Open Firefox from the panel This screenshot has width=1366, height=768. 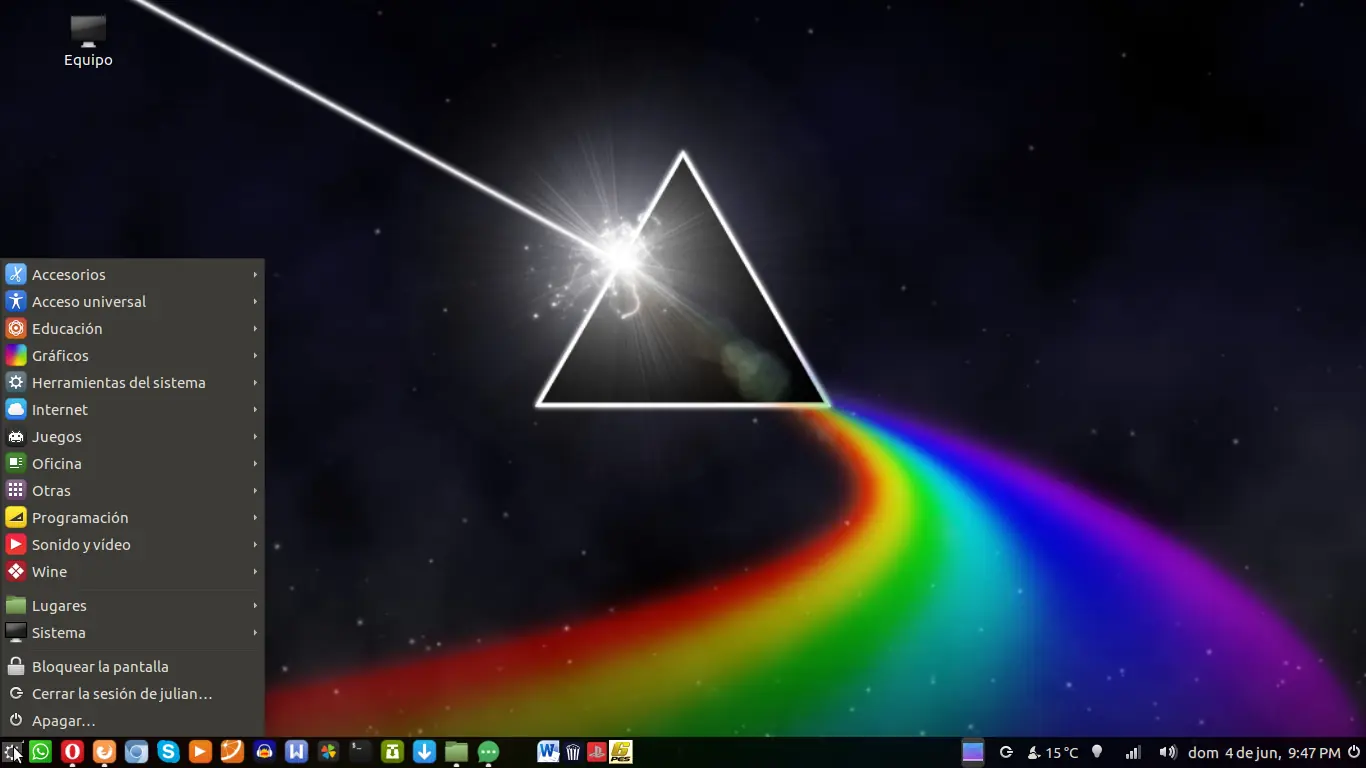104,752
